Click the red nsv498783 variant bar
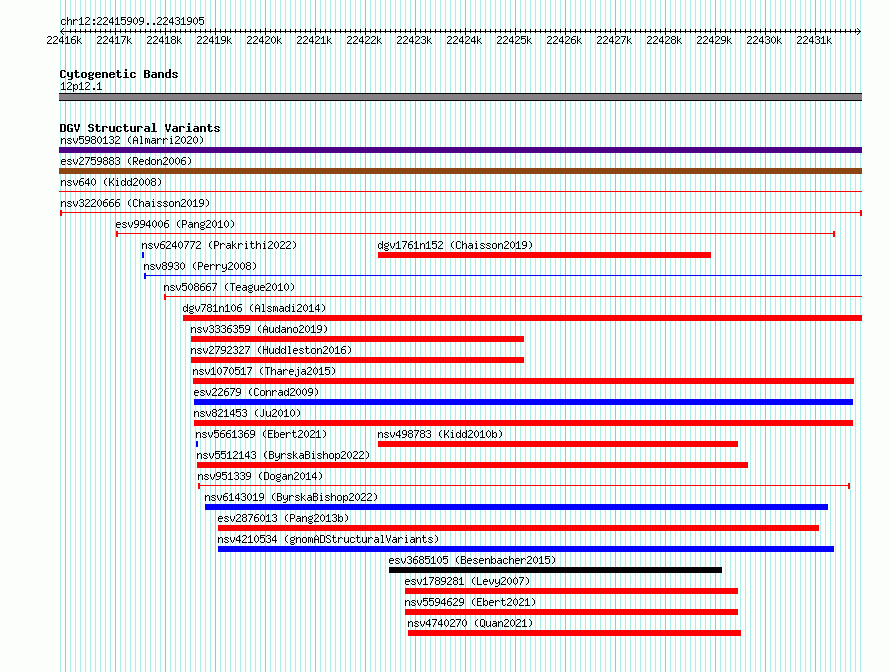Viewport: 890px width, 672px height. [x=558, y=444]
